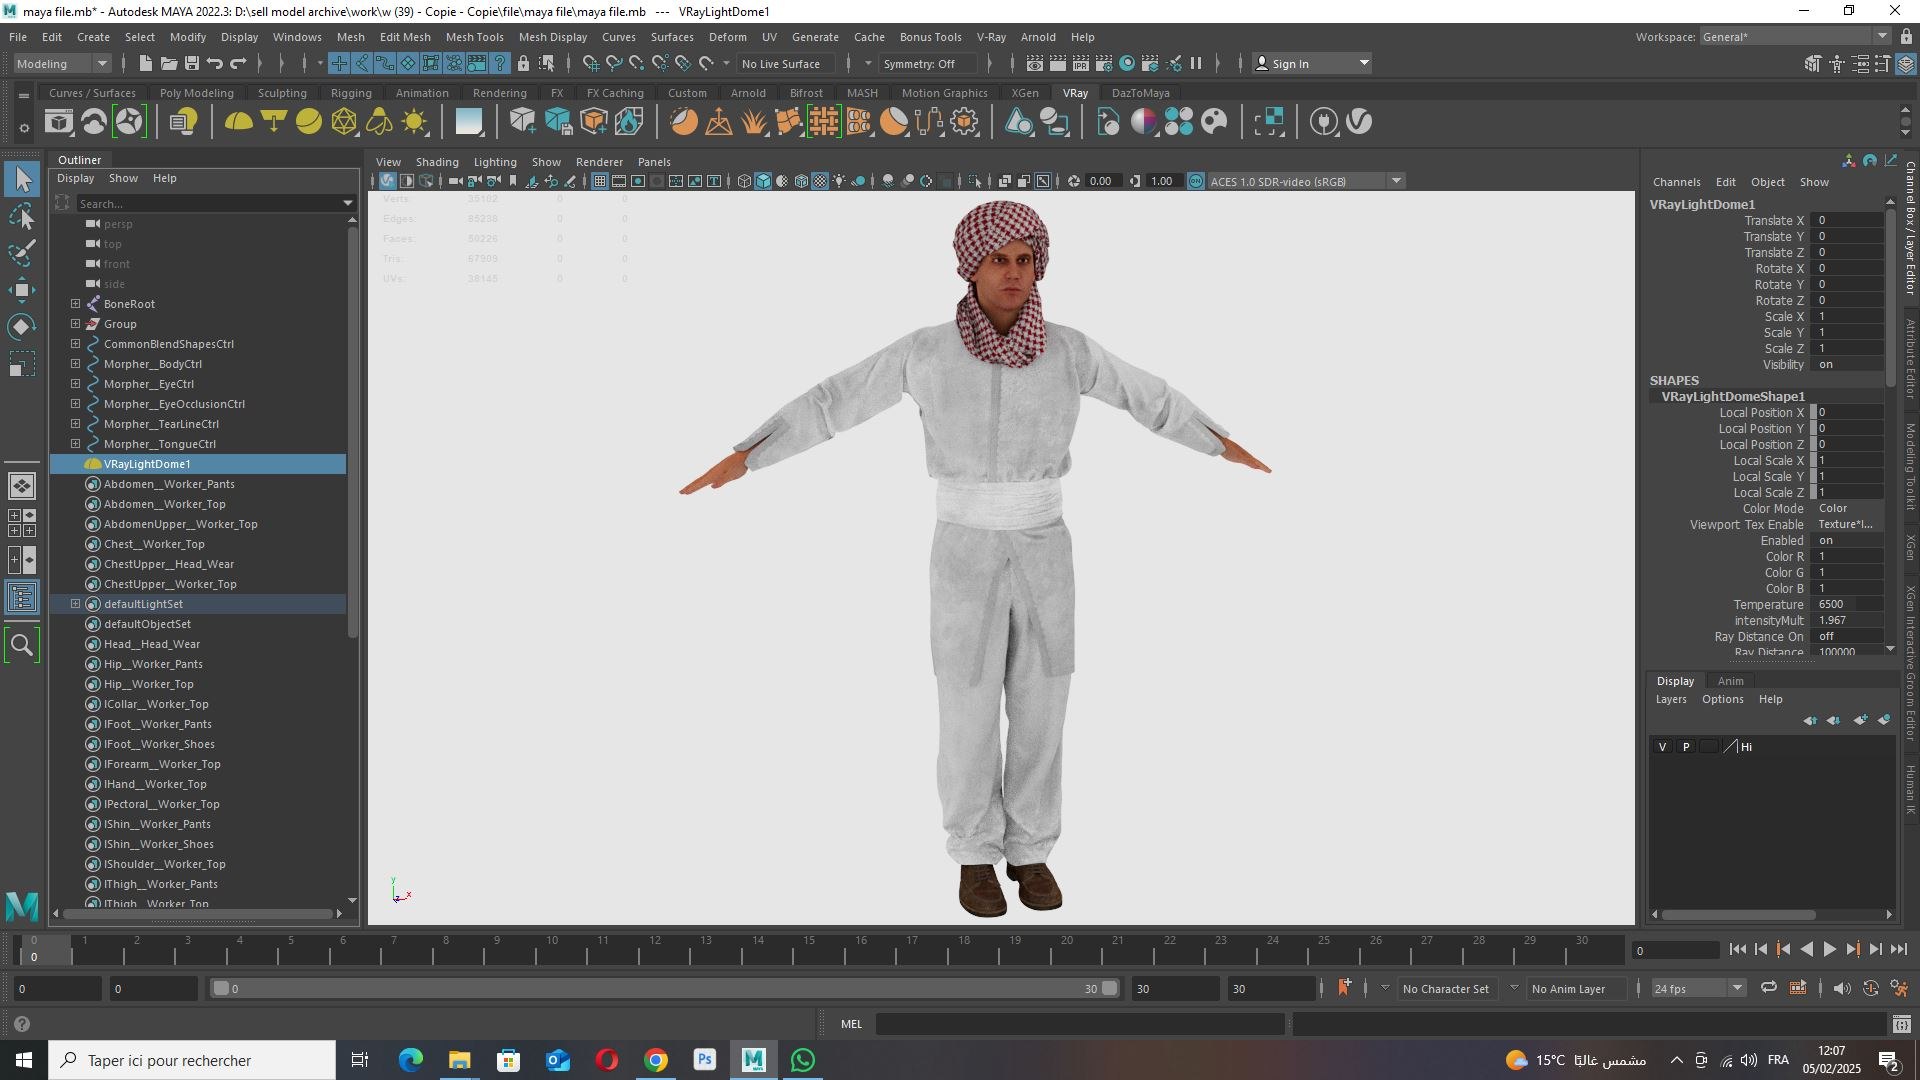The image size is (1920, 1080).
Task: Expand Morpher__BodyCtrl in Outliner
Action: [75, 364]
